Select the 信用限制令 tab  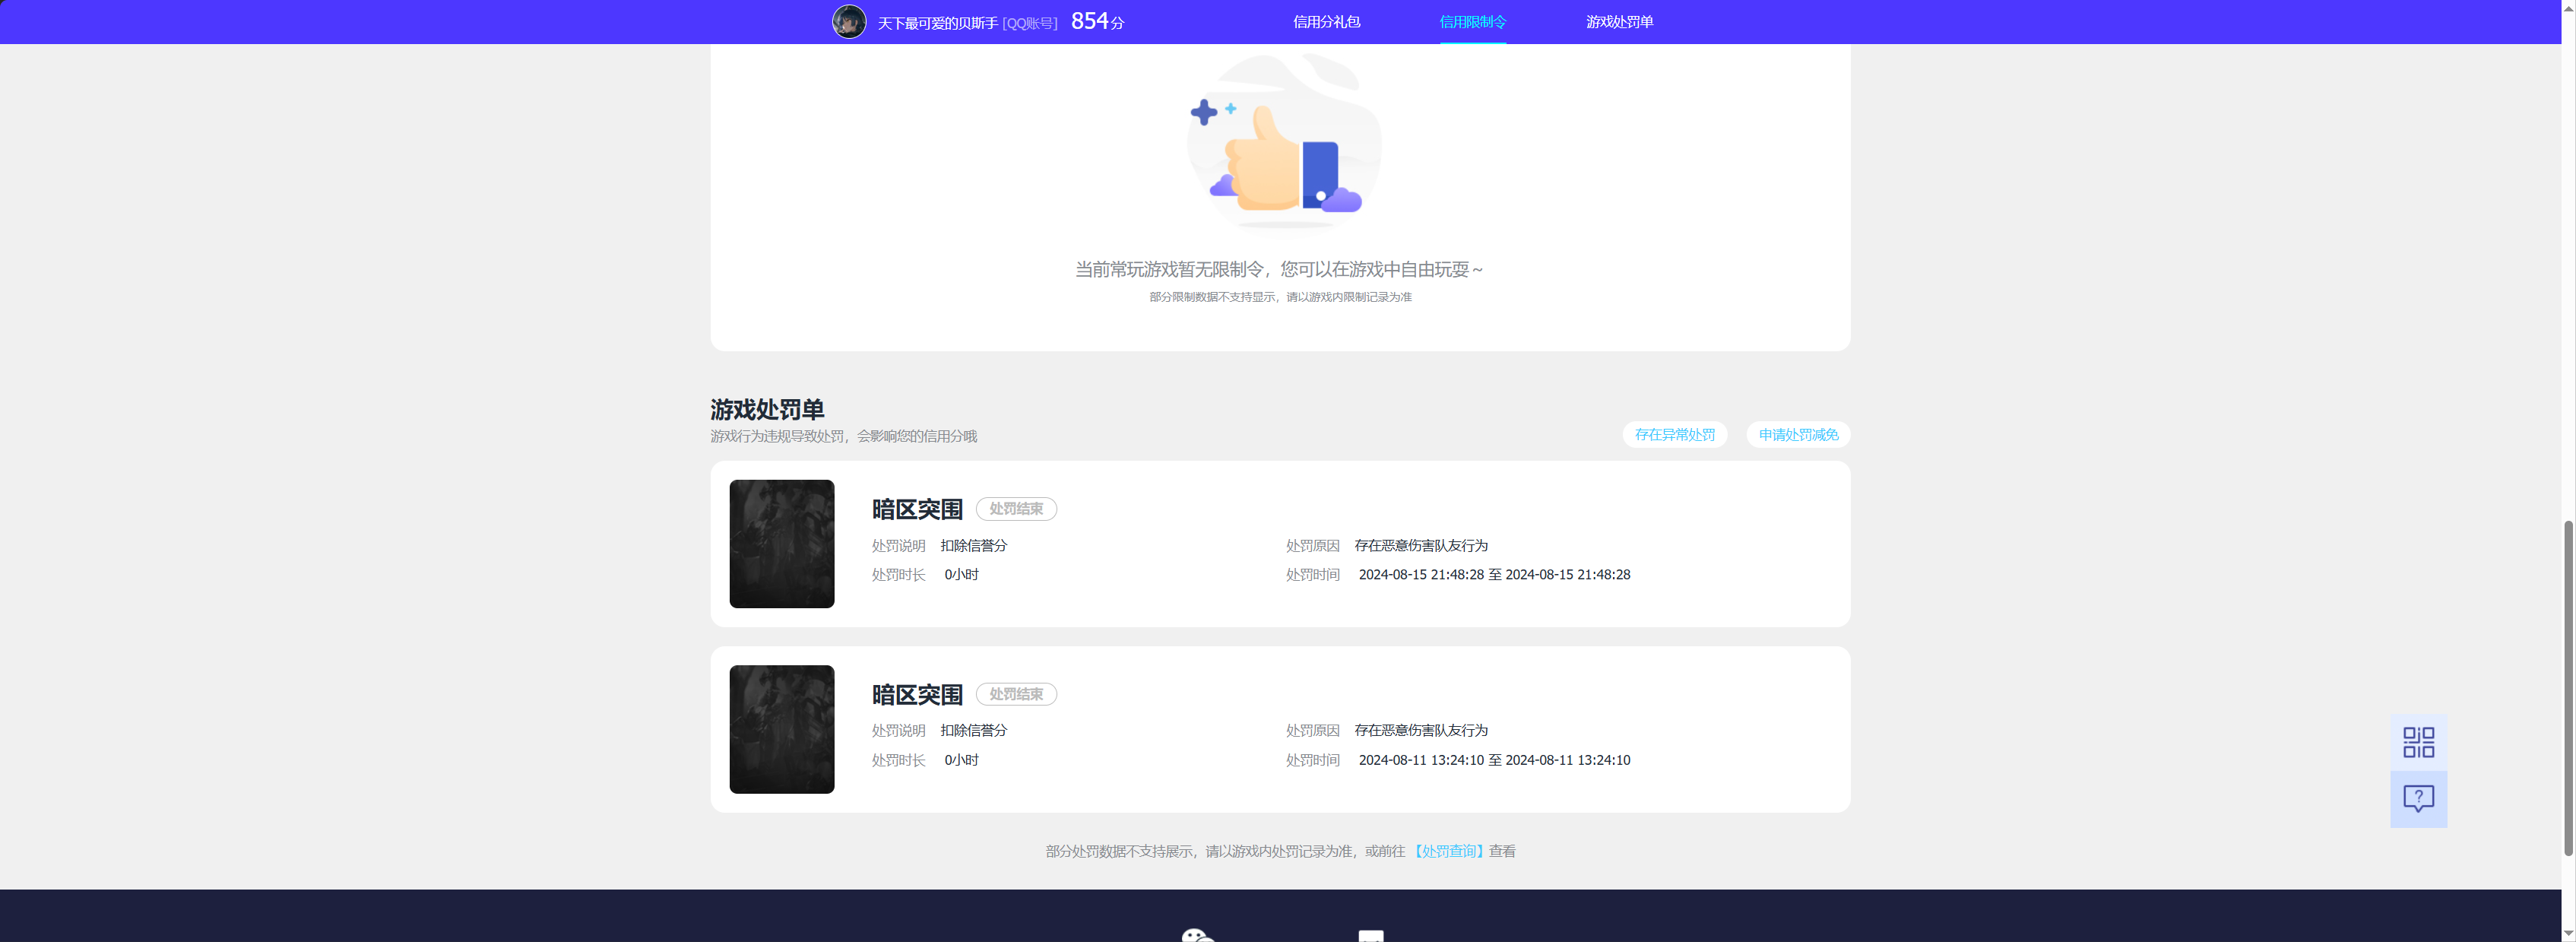(1472, 22)
